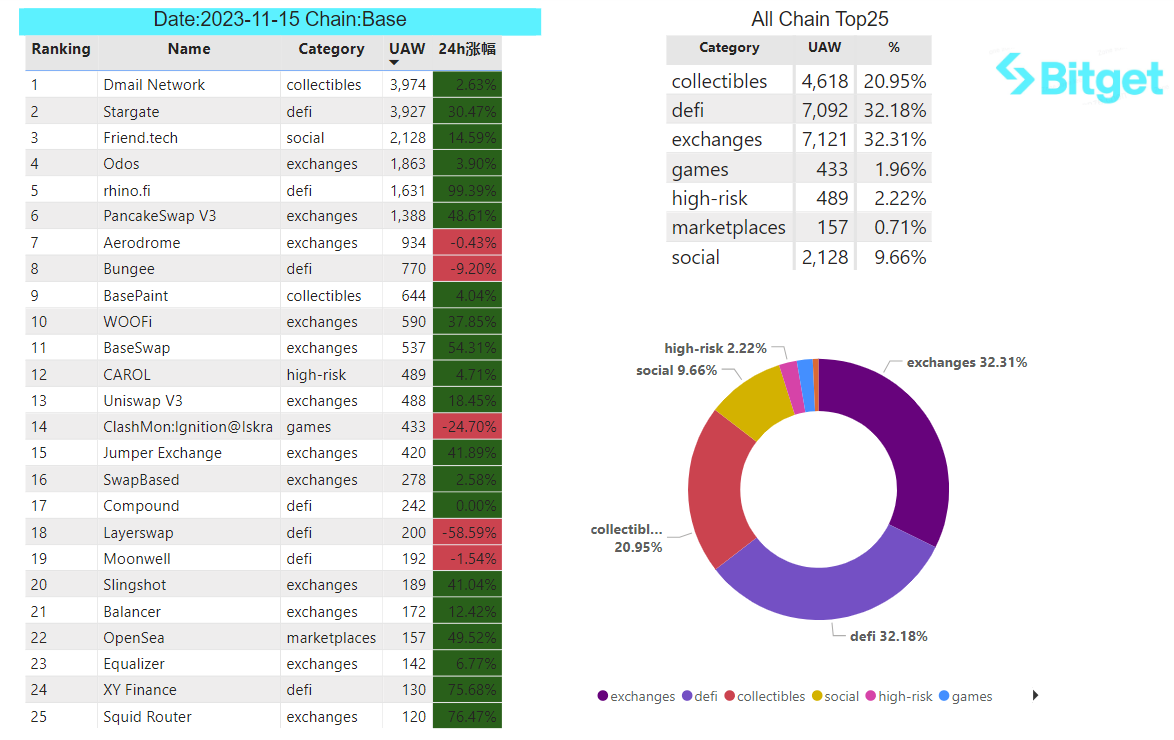Select the Dmail Network row

tap(264, 85)
